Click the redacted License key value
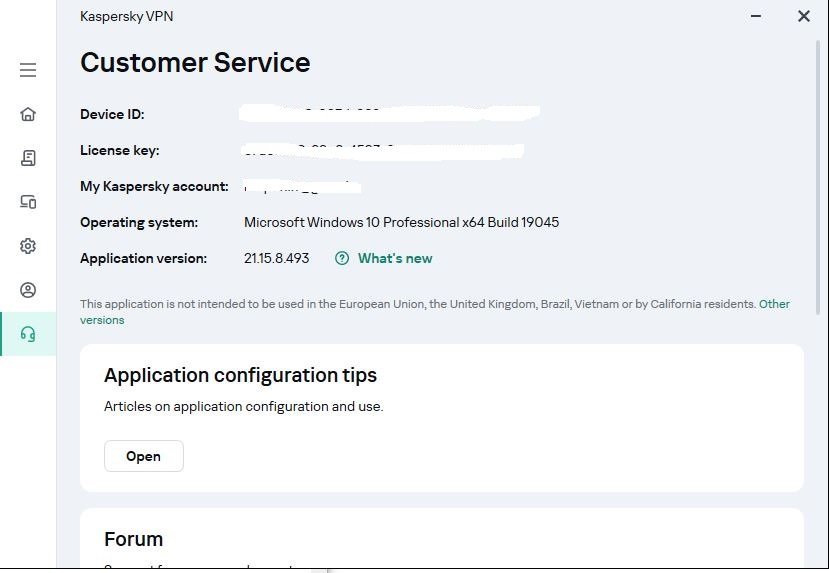The width and height of the screenshot is (829, 573). pos(383,151)
